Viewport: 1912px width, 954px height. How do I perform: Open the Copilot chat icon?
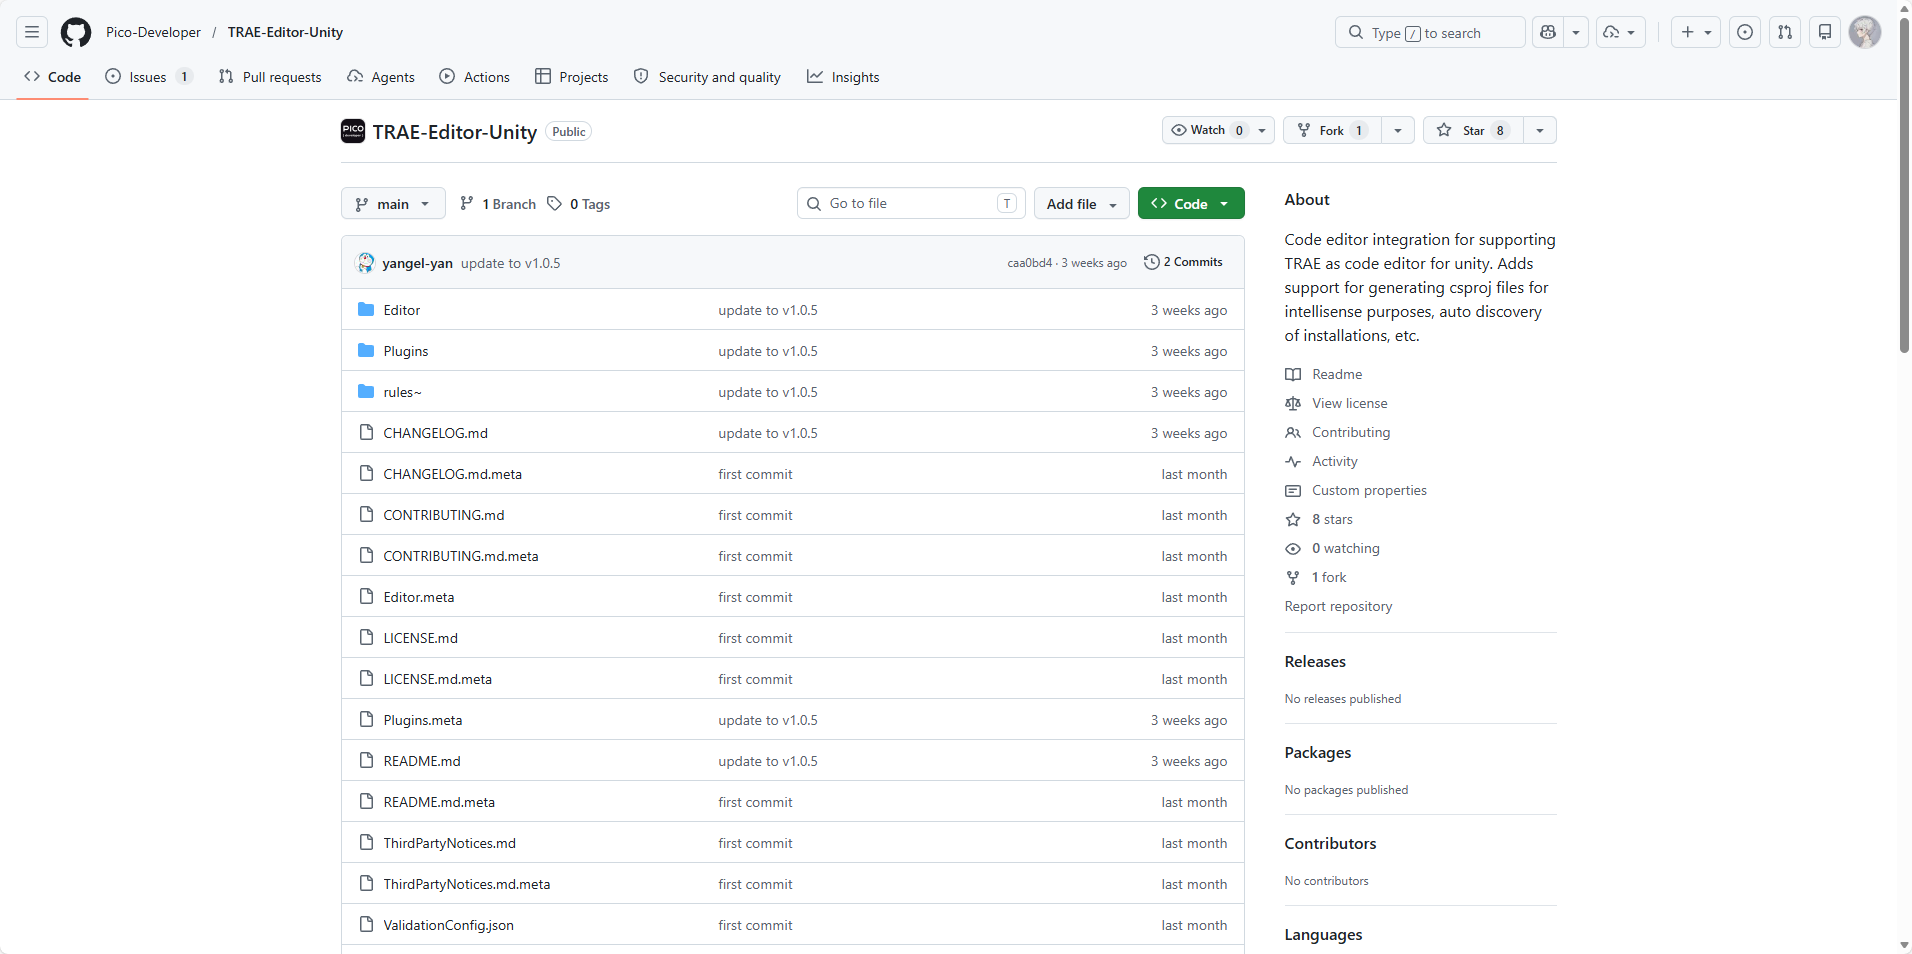[x=1548, y=32]
